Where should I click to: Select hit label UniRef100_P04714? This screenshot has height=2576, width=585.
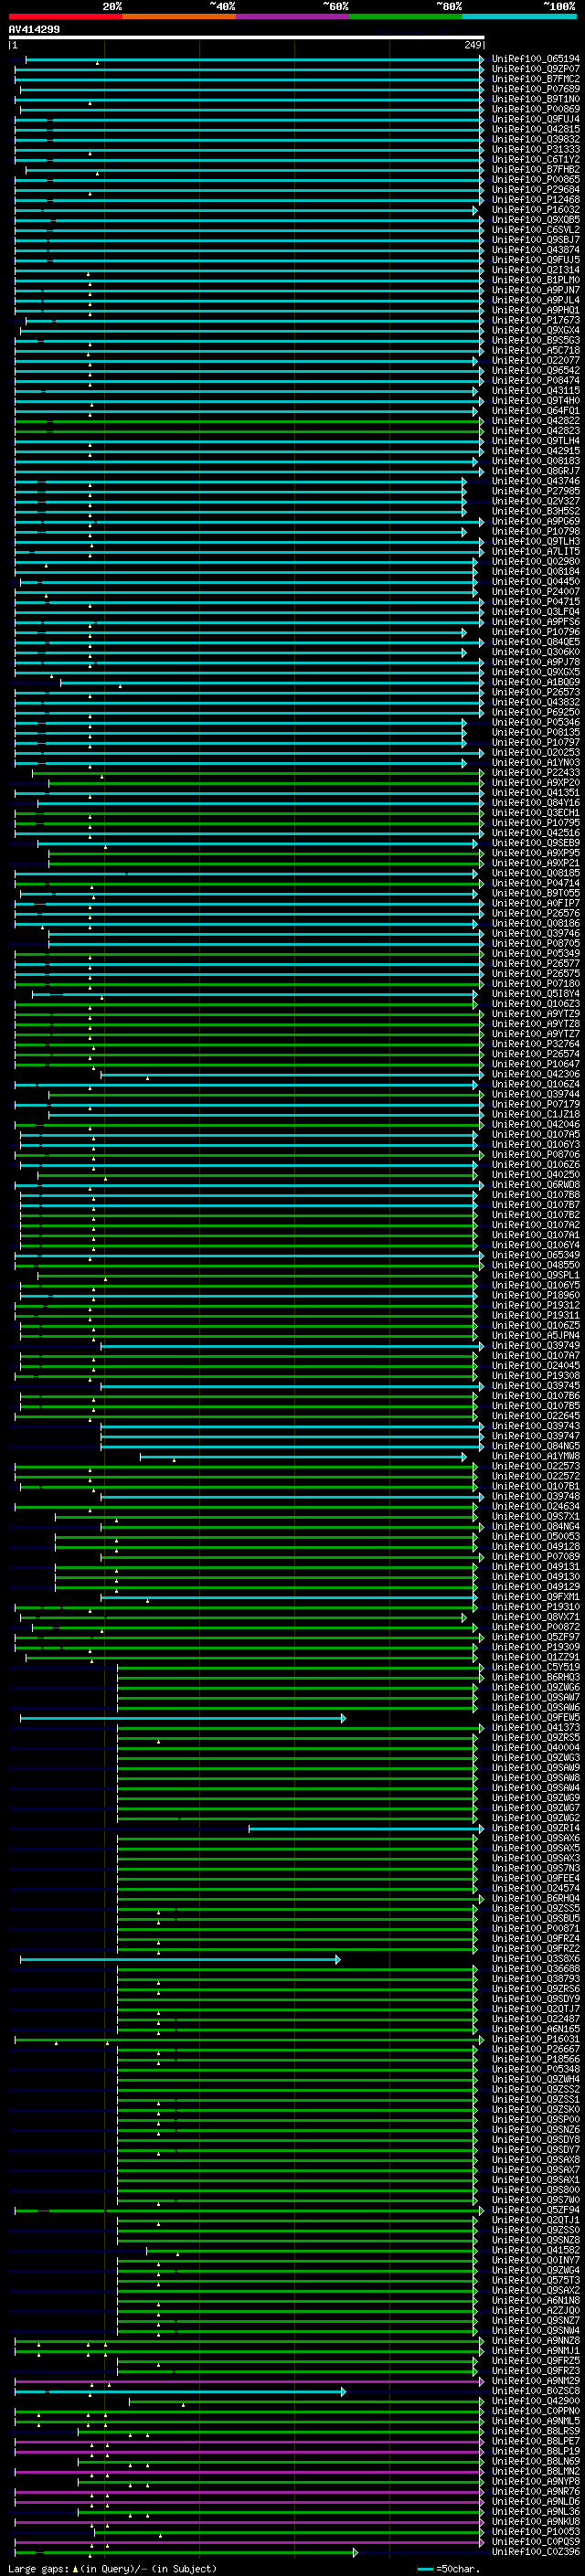(536, 883)
